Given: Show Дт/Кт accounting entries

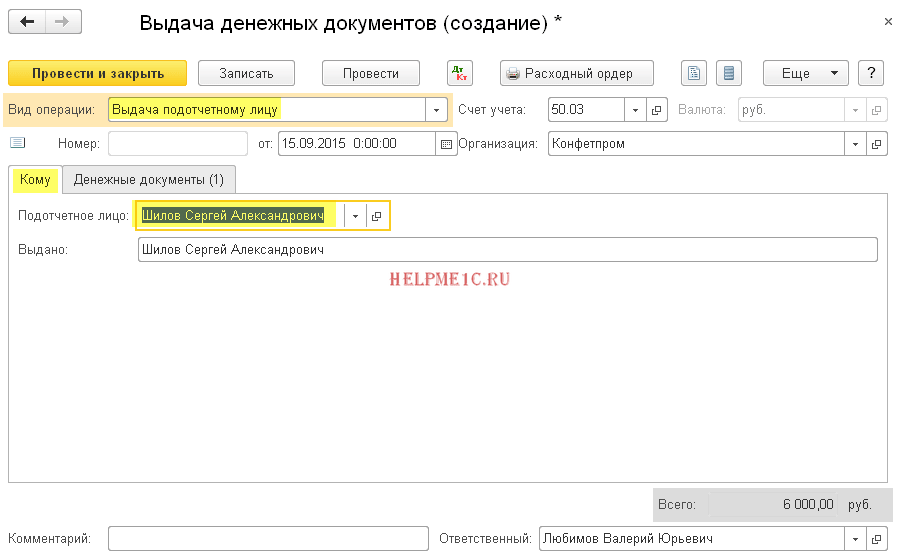Looking at the screenshot, I should (x=459, y=73).
